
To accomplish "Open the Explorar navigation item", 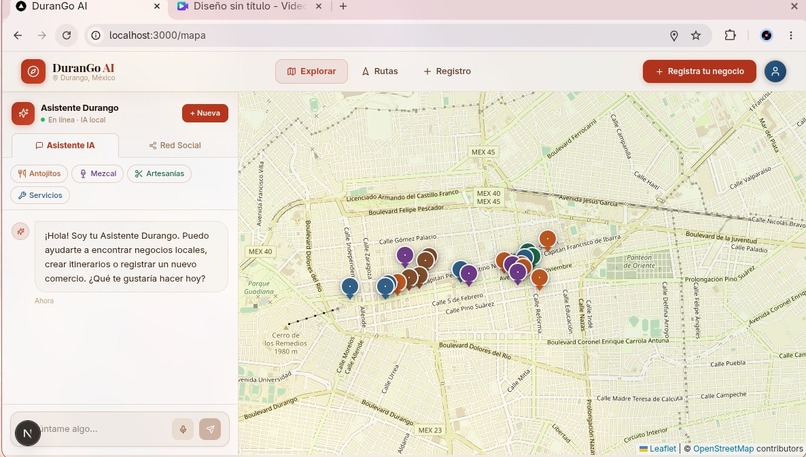I will (x=311, y=71).
